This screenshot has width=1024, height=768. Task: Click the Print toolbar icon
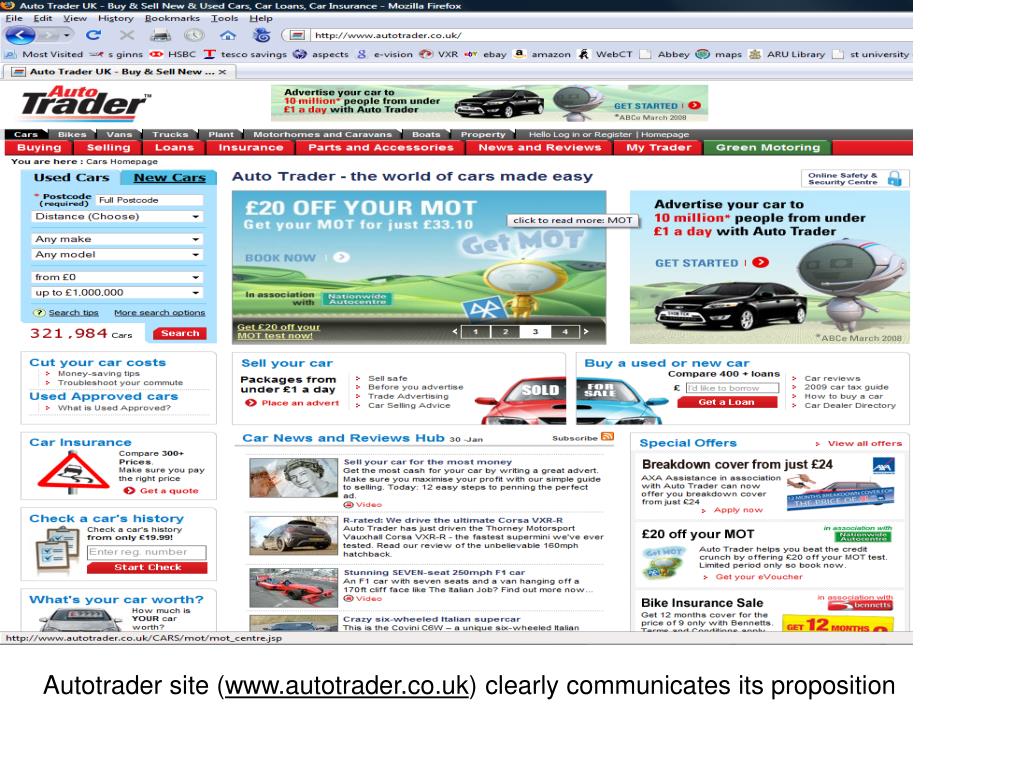(x=161, y=35)
